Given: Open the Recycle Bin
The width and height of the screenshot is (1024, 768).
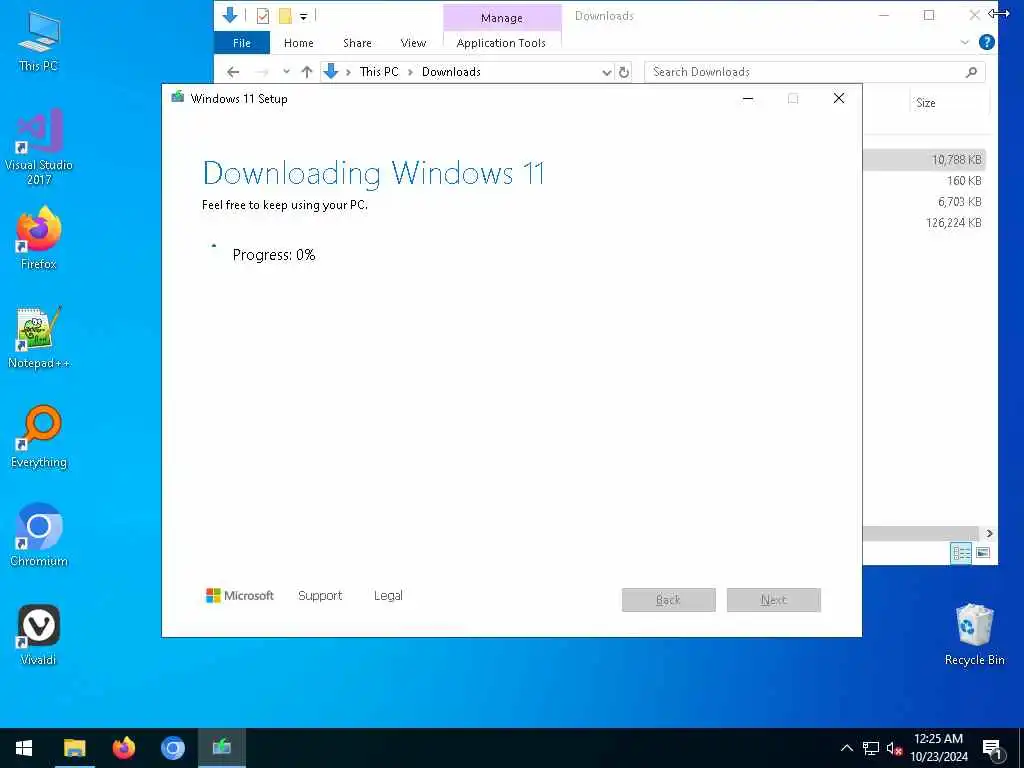Looking at the screenshot, I should click(x=974, y=634).
